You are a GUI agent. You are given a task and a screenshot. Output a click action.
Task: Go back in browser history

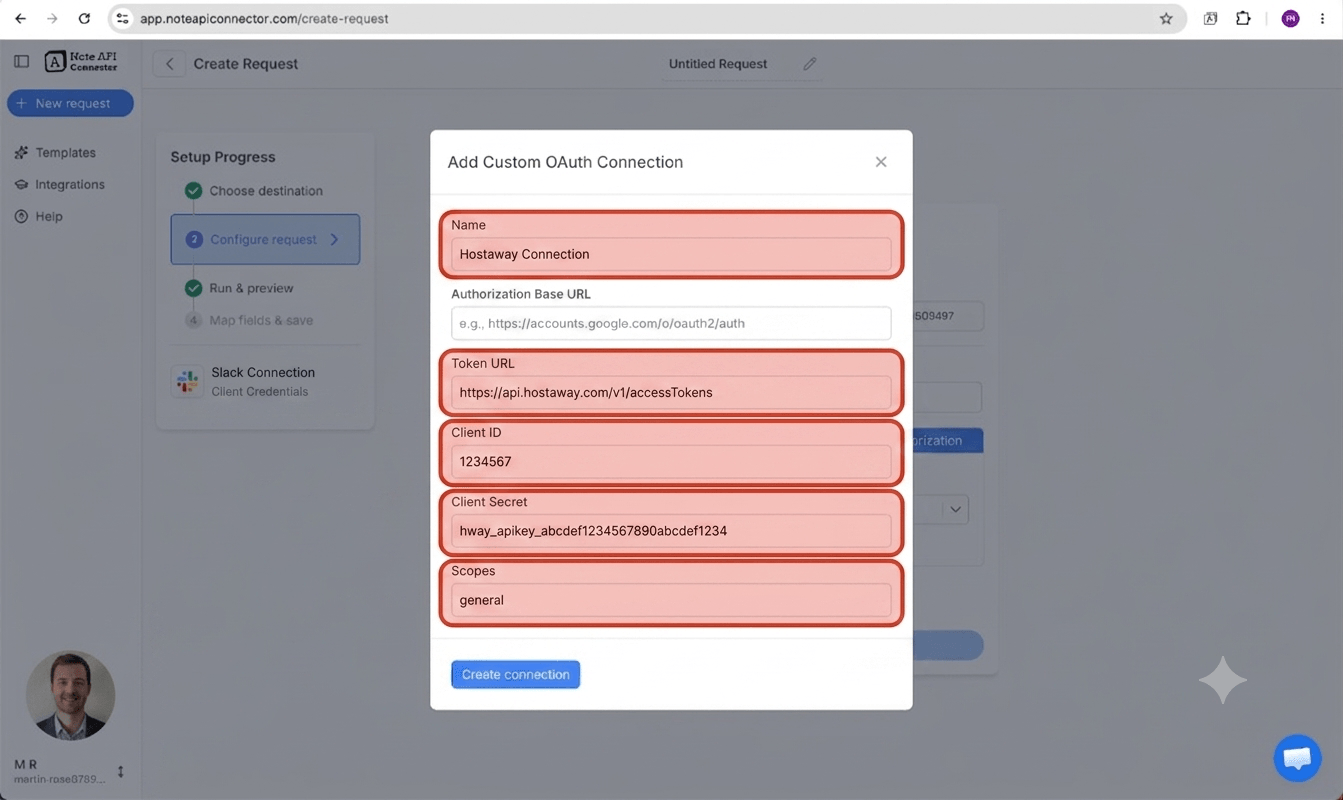(x=20, y=18)
